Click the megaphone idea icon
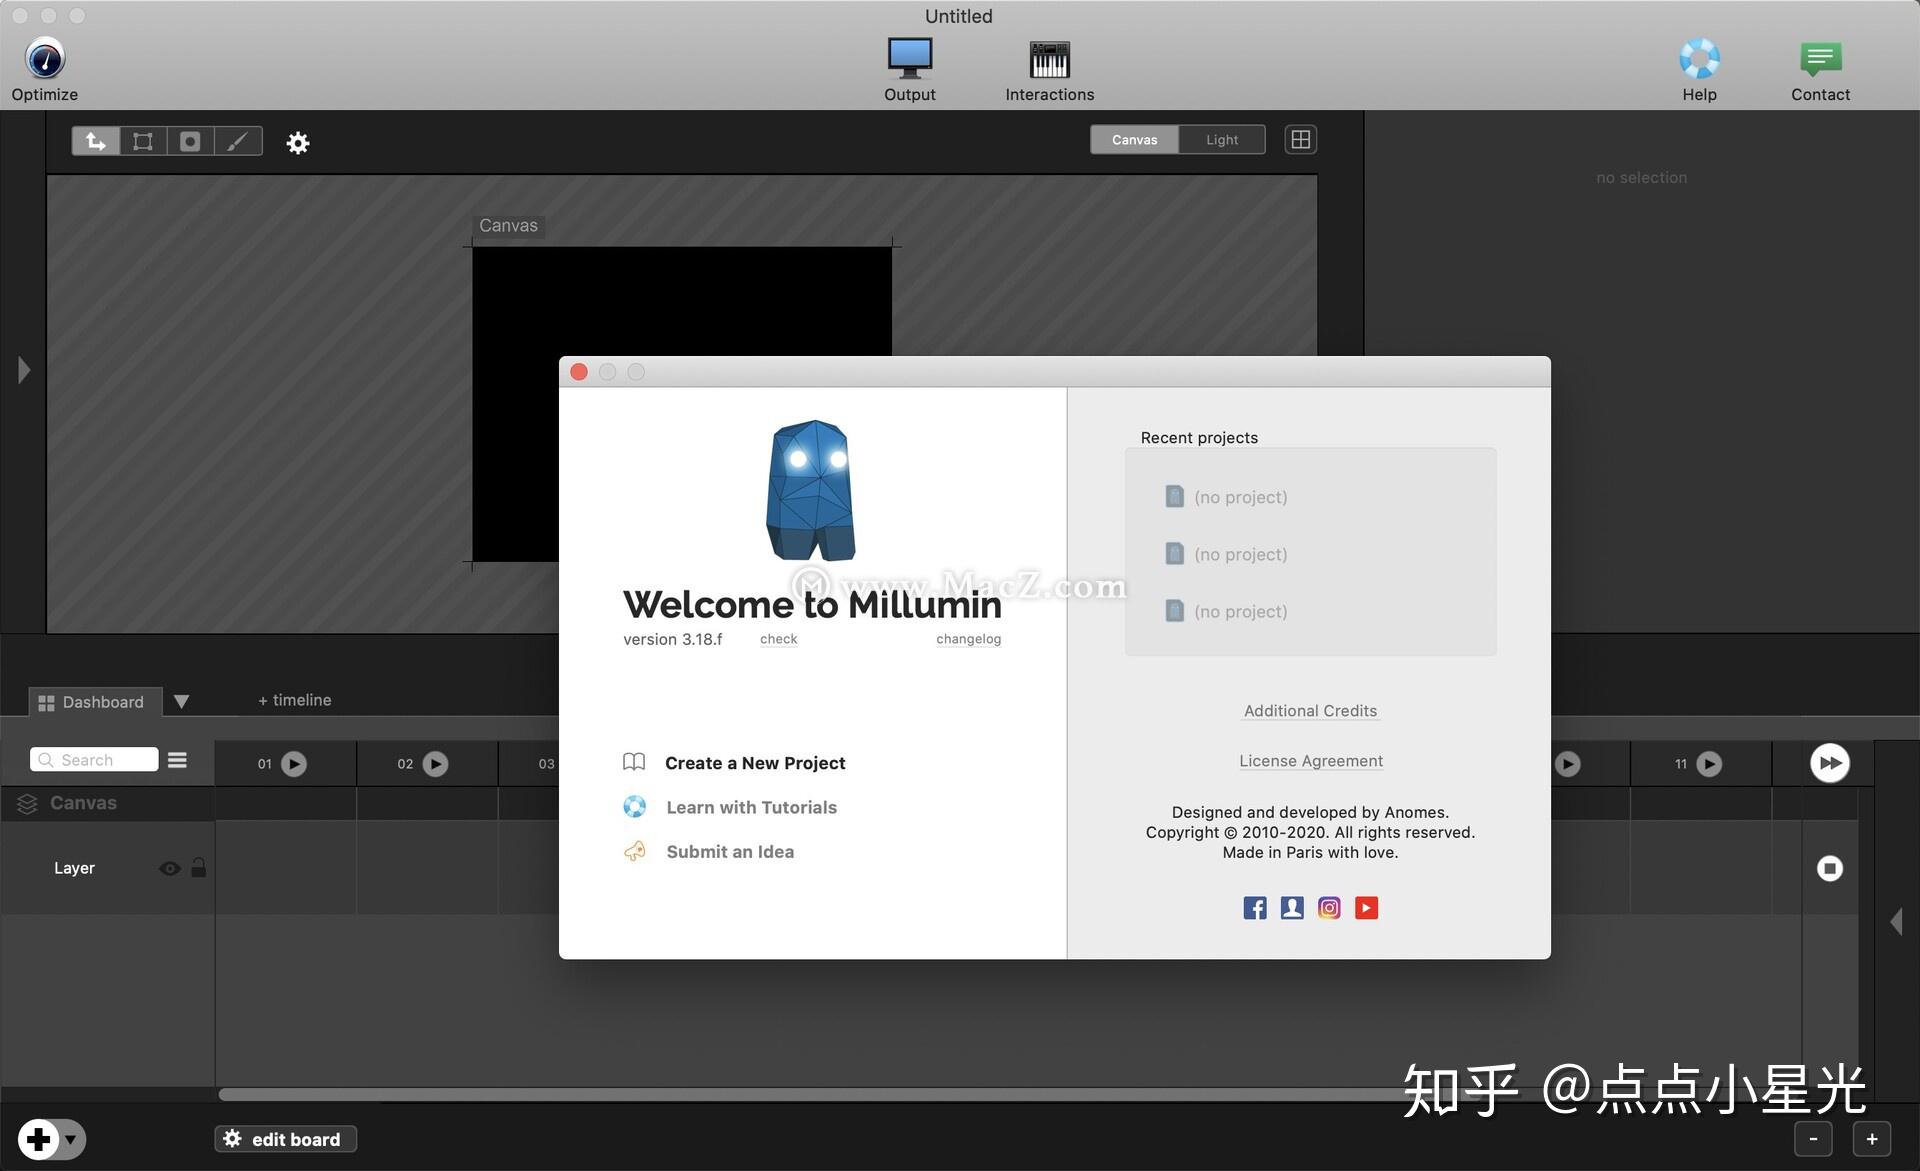Image resolution: width=1920 pixels, height=1171 pixels. coord(634,851)
